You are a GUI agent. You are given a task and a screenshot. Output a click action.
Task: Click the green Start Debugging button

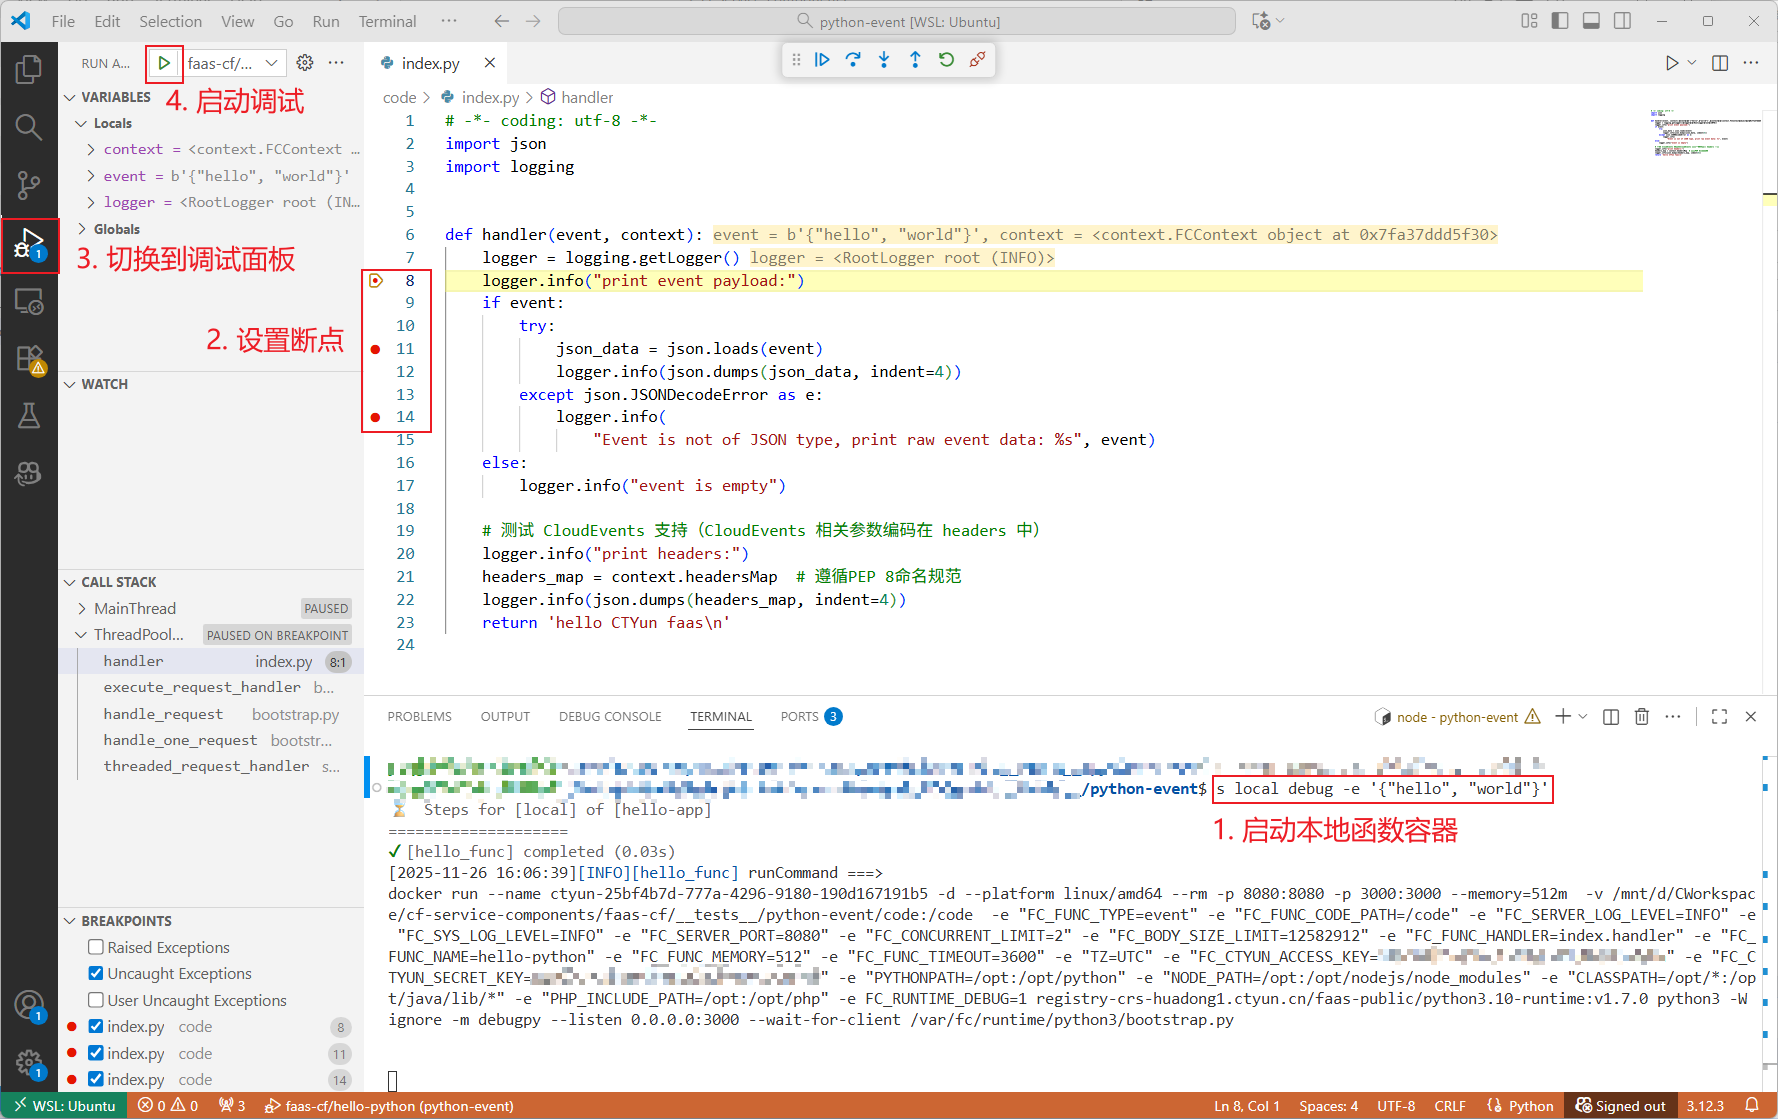(164, 63)
